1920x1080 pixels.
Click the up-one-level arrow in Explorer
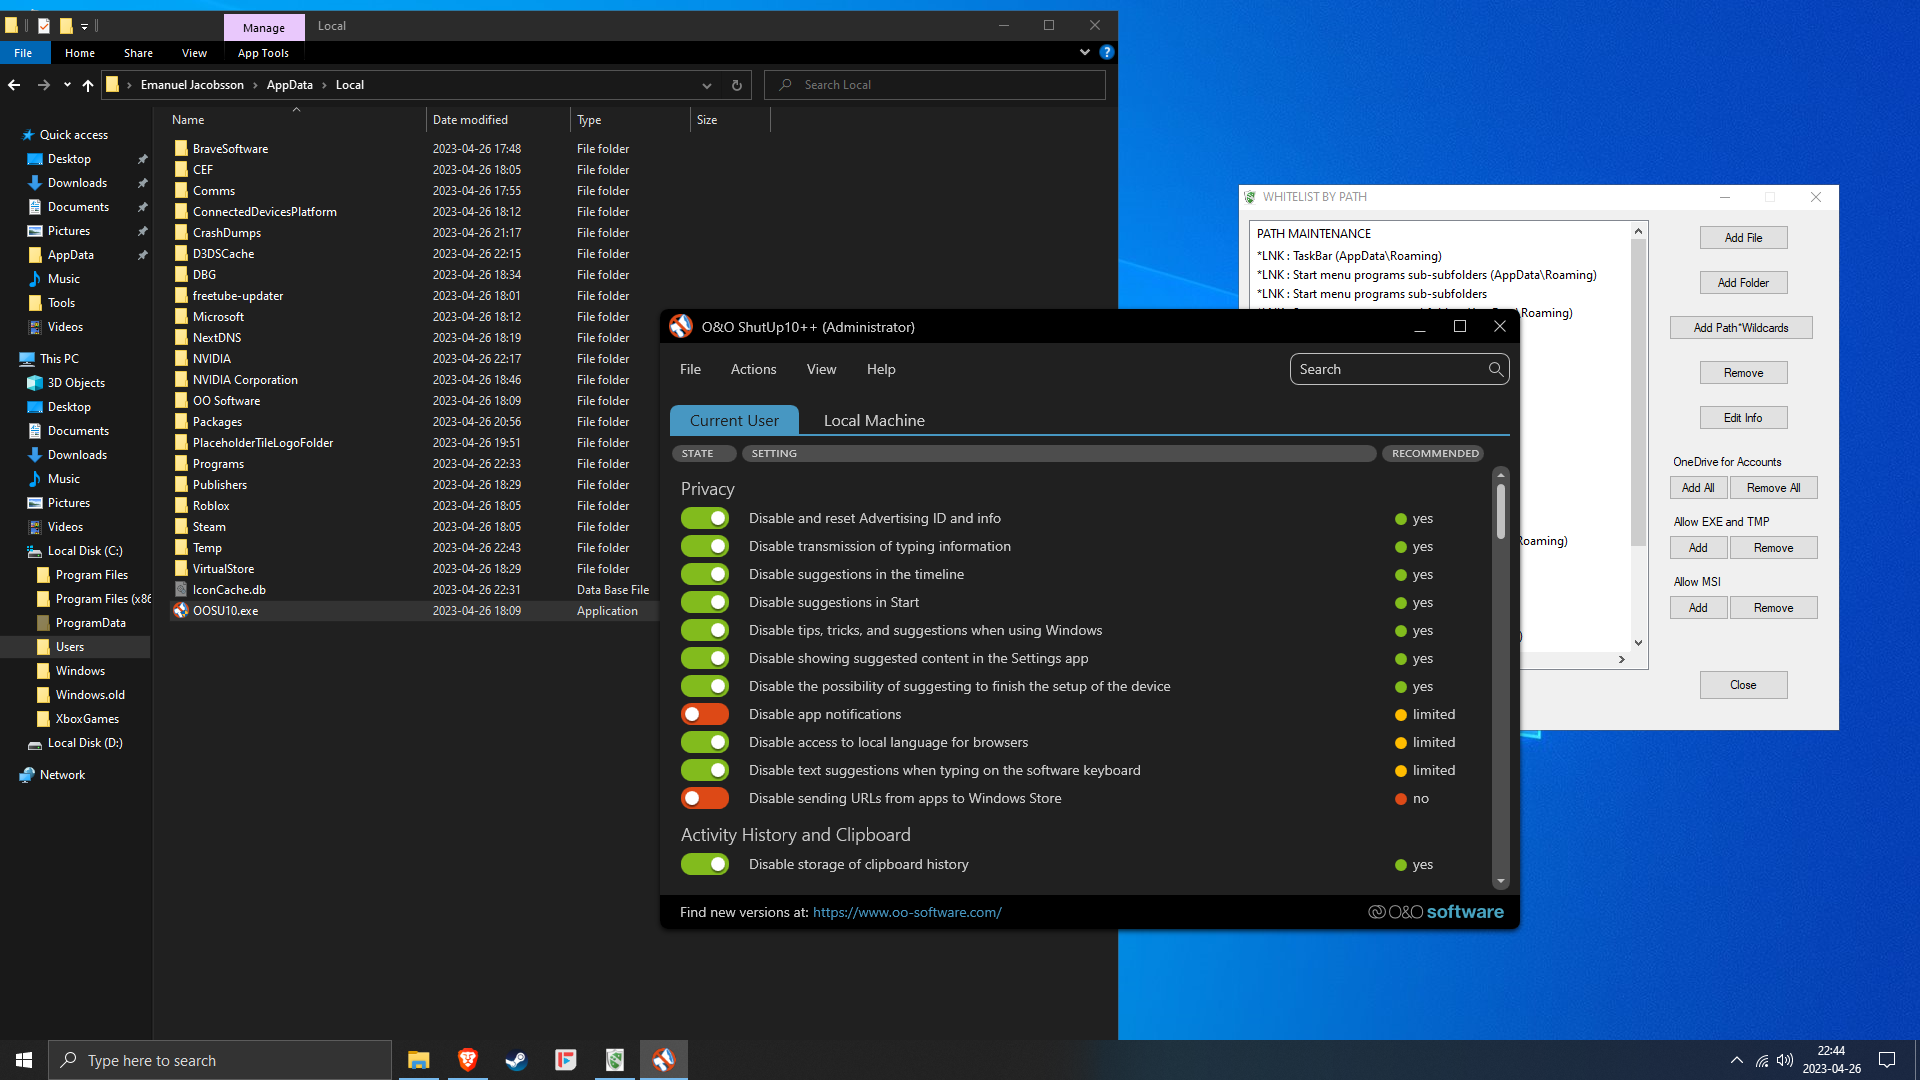point(88,85)
